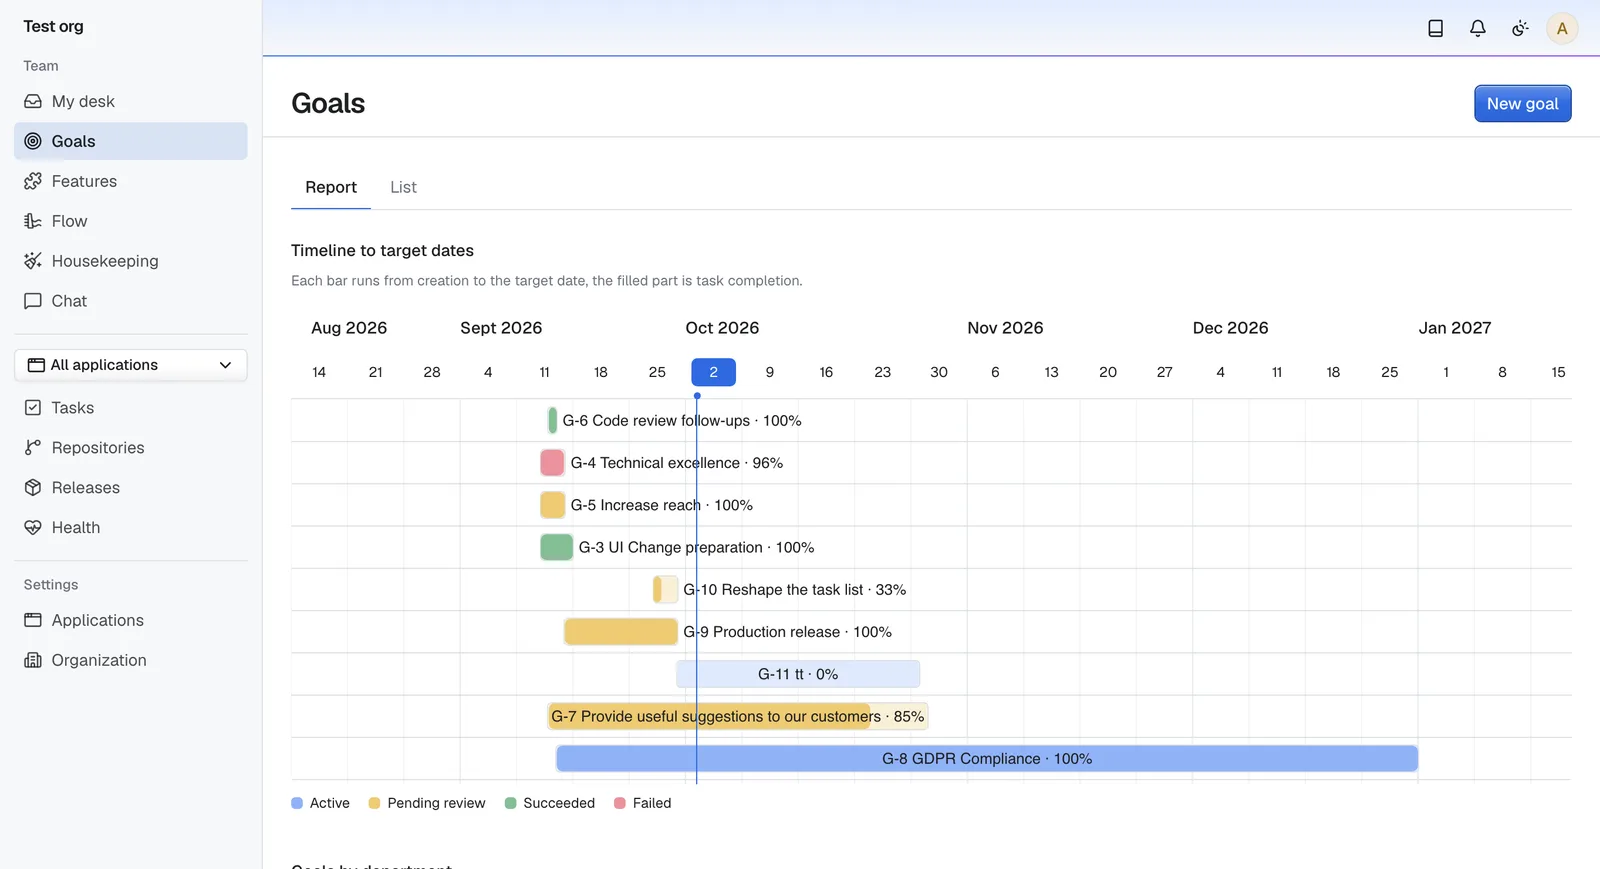Open the notifications bell
This screenshot has width=1600, height=869.
pyautogui.click(x=1477, y=28)
